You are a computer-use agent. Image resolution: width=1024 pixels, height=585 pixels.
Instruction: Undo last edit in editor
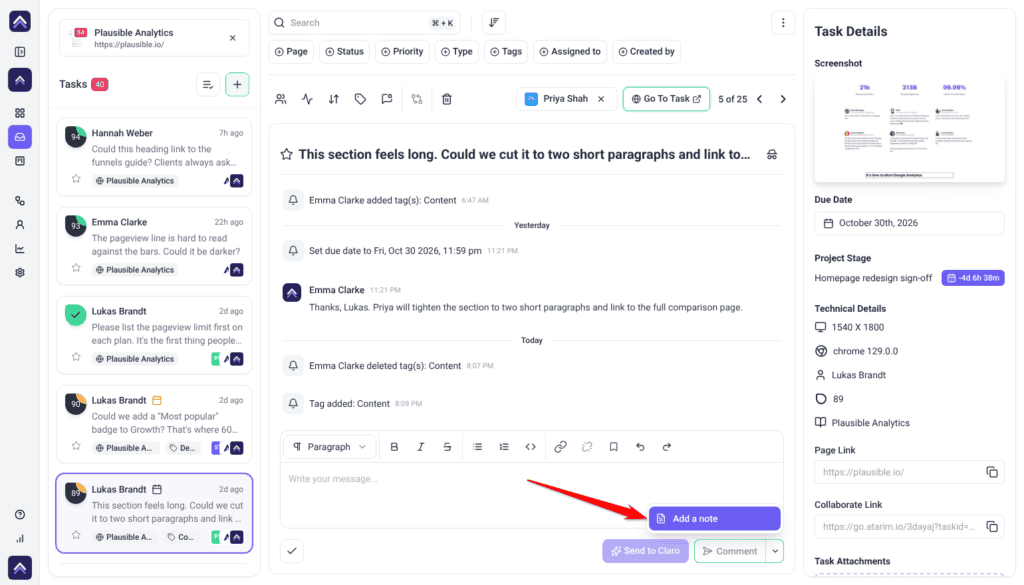[x=640, y=447]
